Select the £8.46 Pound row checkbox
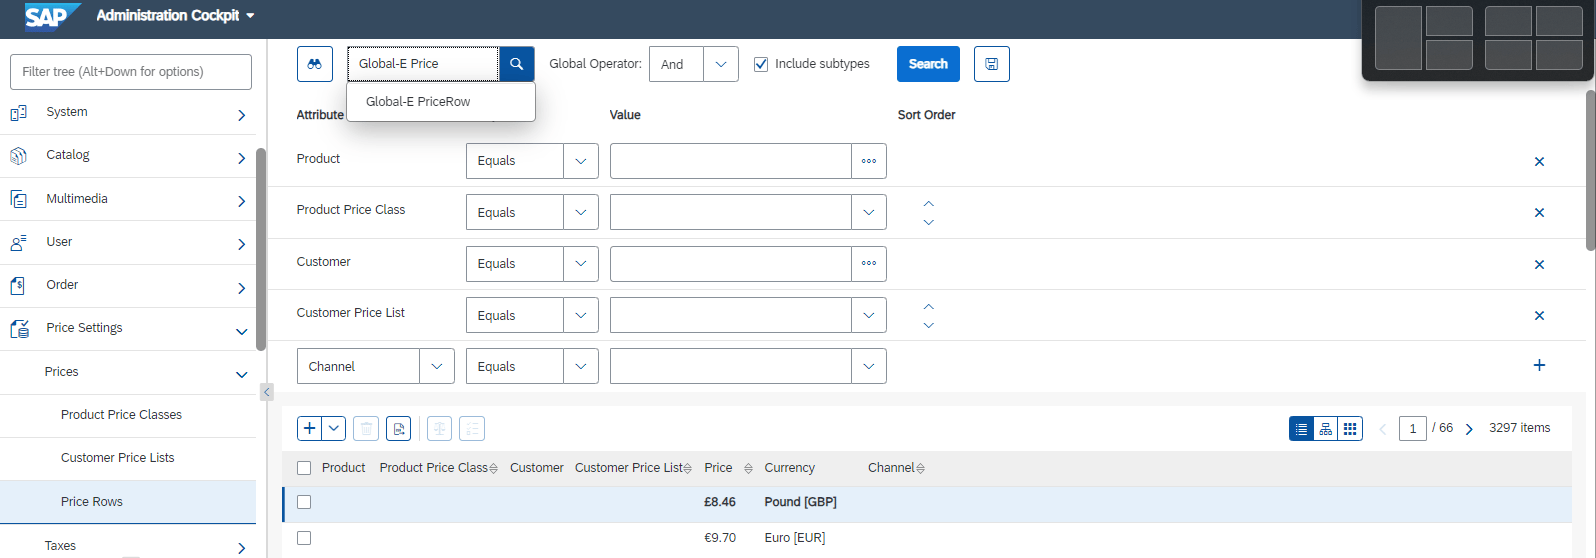Viewport: 1596px width, 558px height. pyautogui.click(x=304, y=502)
